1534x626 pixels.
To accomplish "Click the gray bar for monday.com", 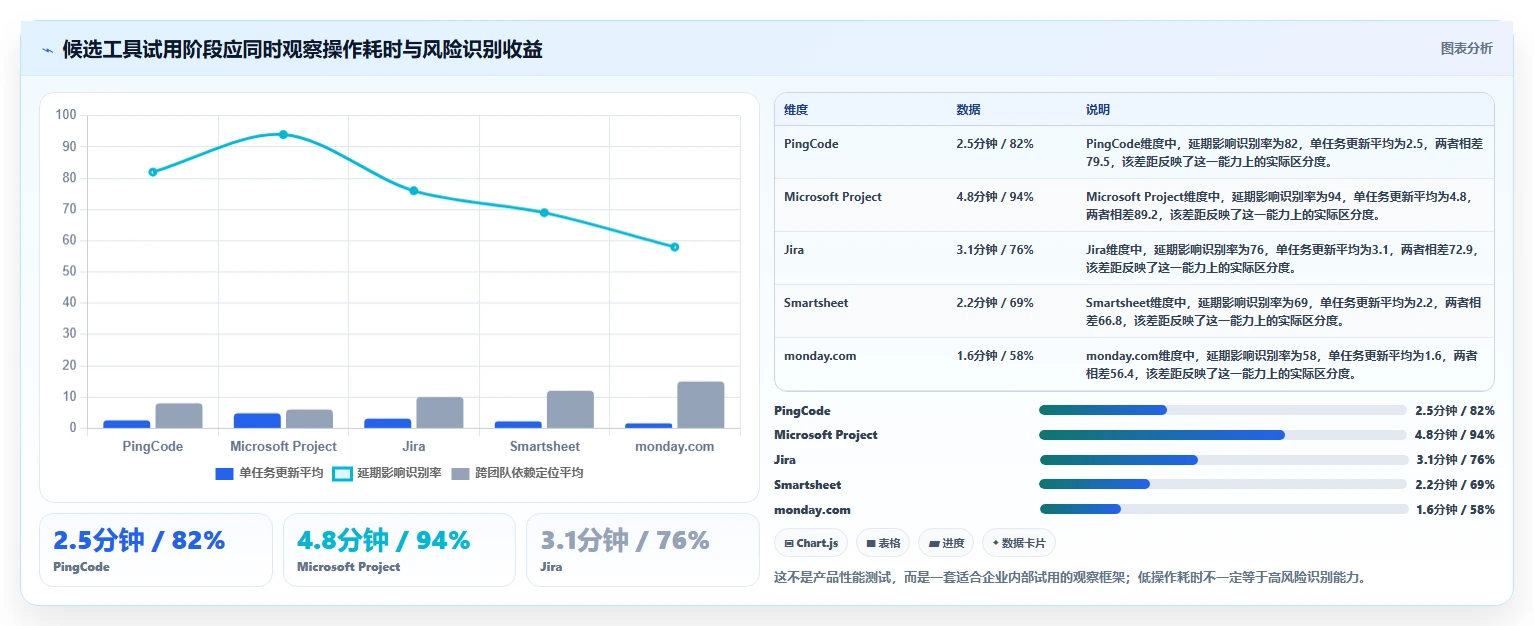I will (701, 405).
